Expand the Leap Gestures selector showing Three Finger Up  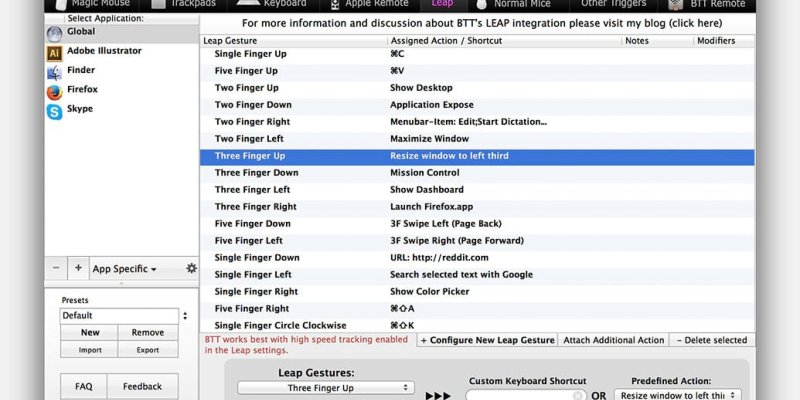click(325, 388)
